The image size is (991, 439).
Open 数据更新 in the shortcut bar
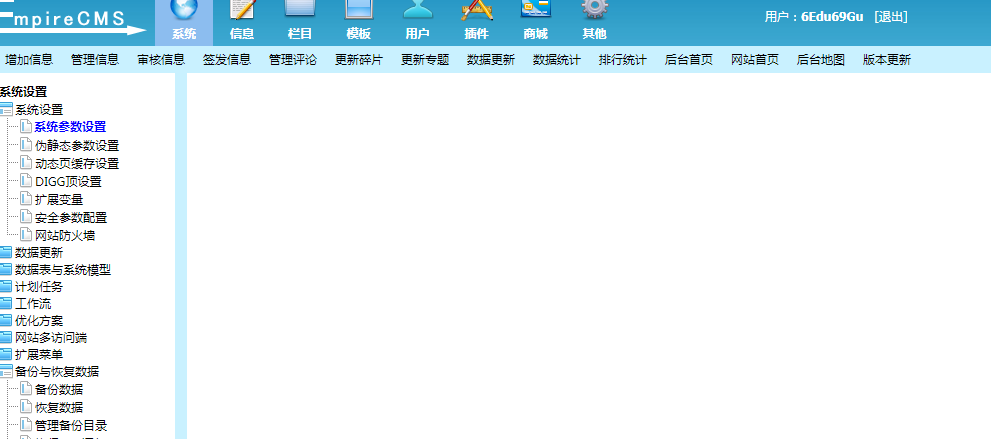(491, 60)
